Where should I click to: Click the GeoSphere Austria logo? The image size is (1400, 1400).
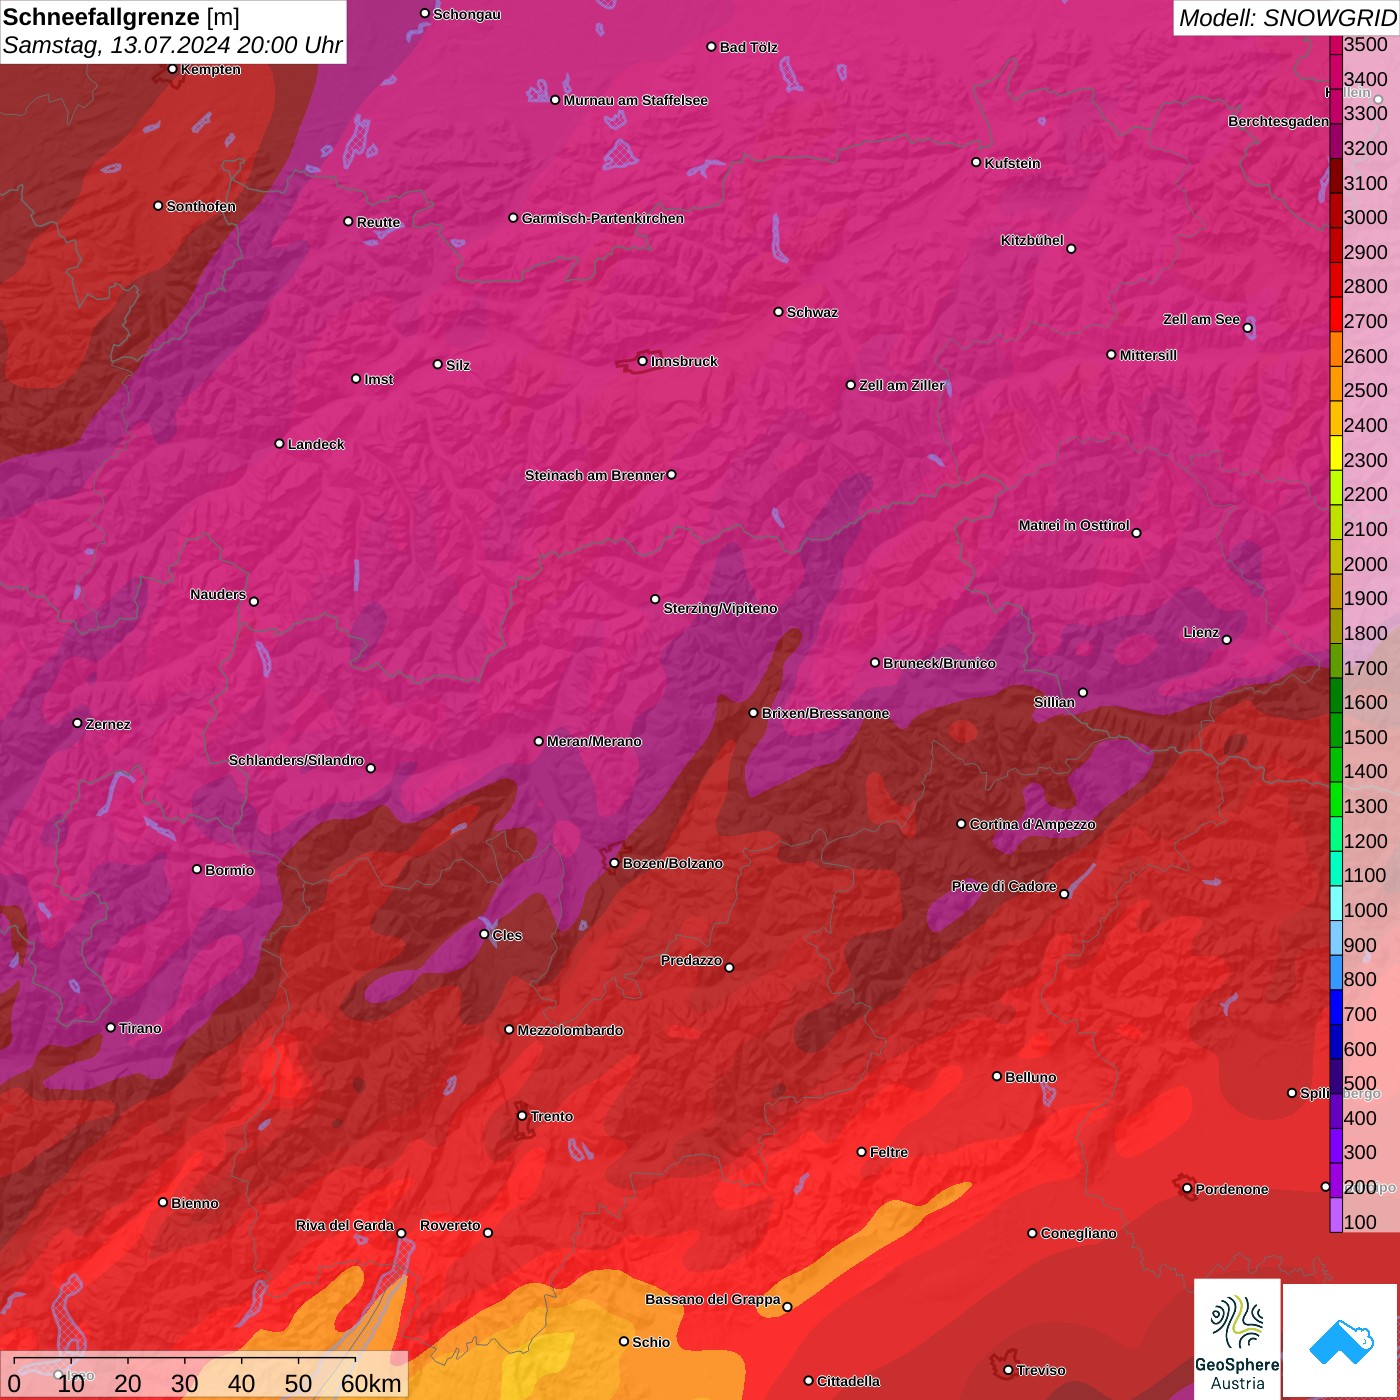(x=1237, y=1340)
